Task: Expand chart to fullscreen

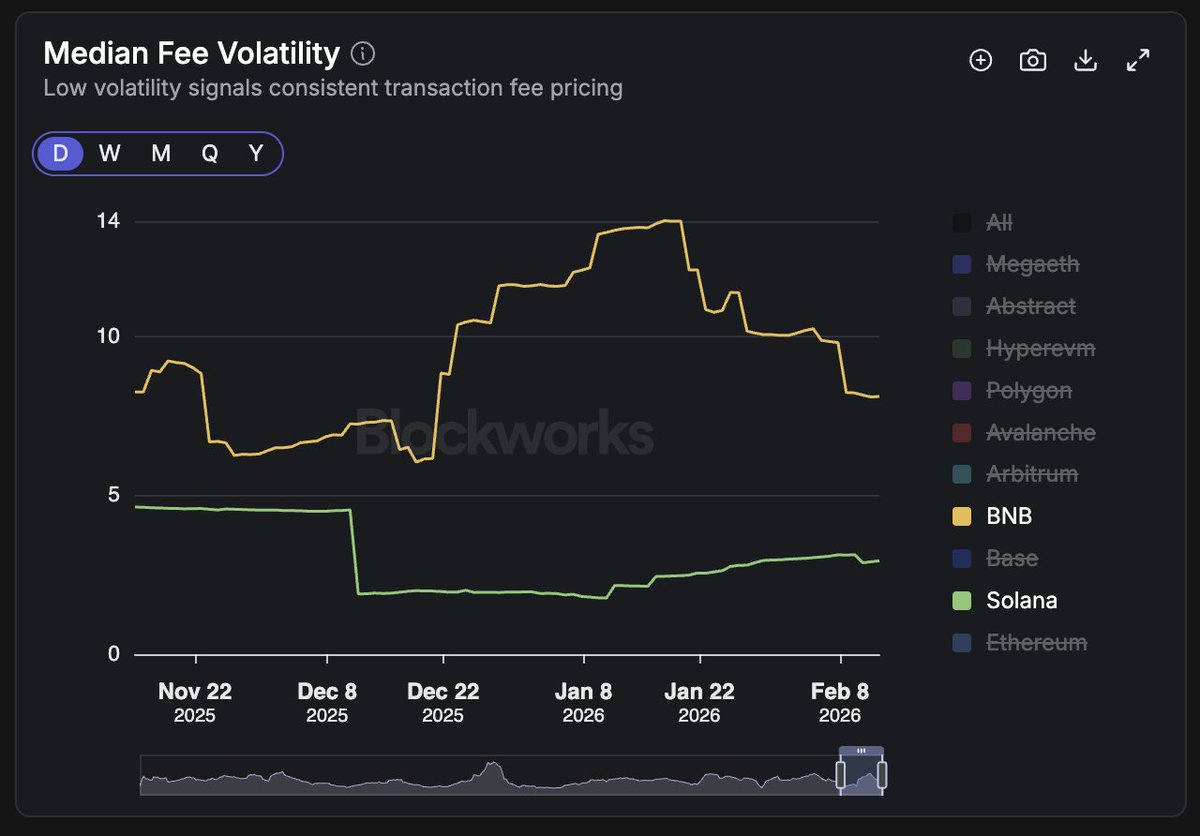Action: click(1138, 61)
